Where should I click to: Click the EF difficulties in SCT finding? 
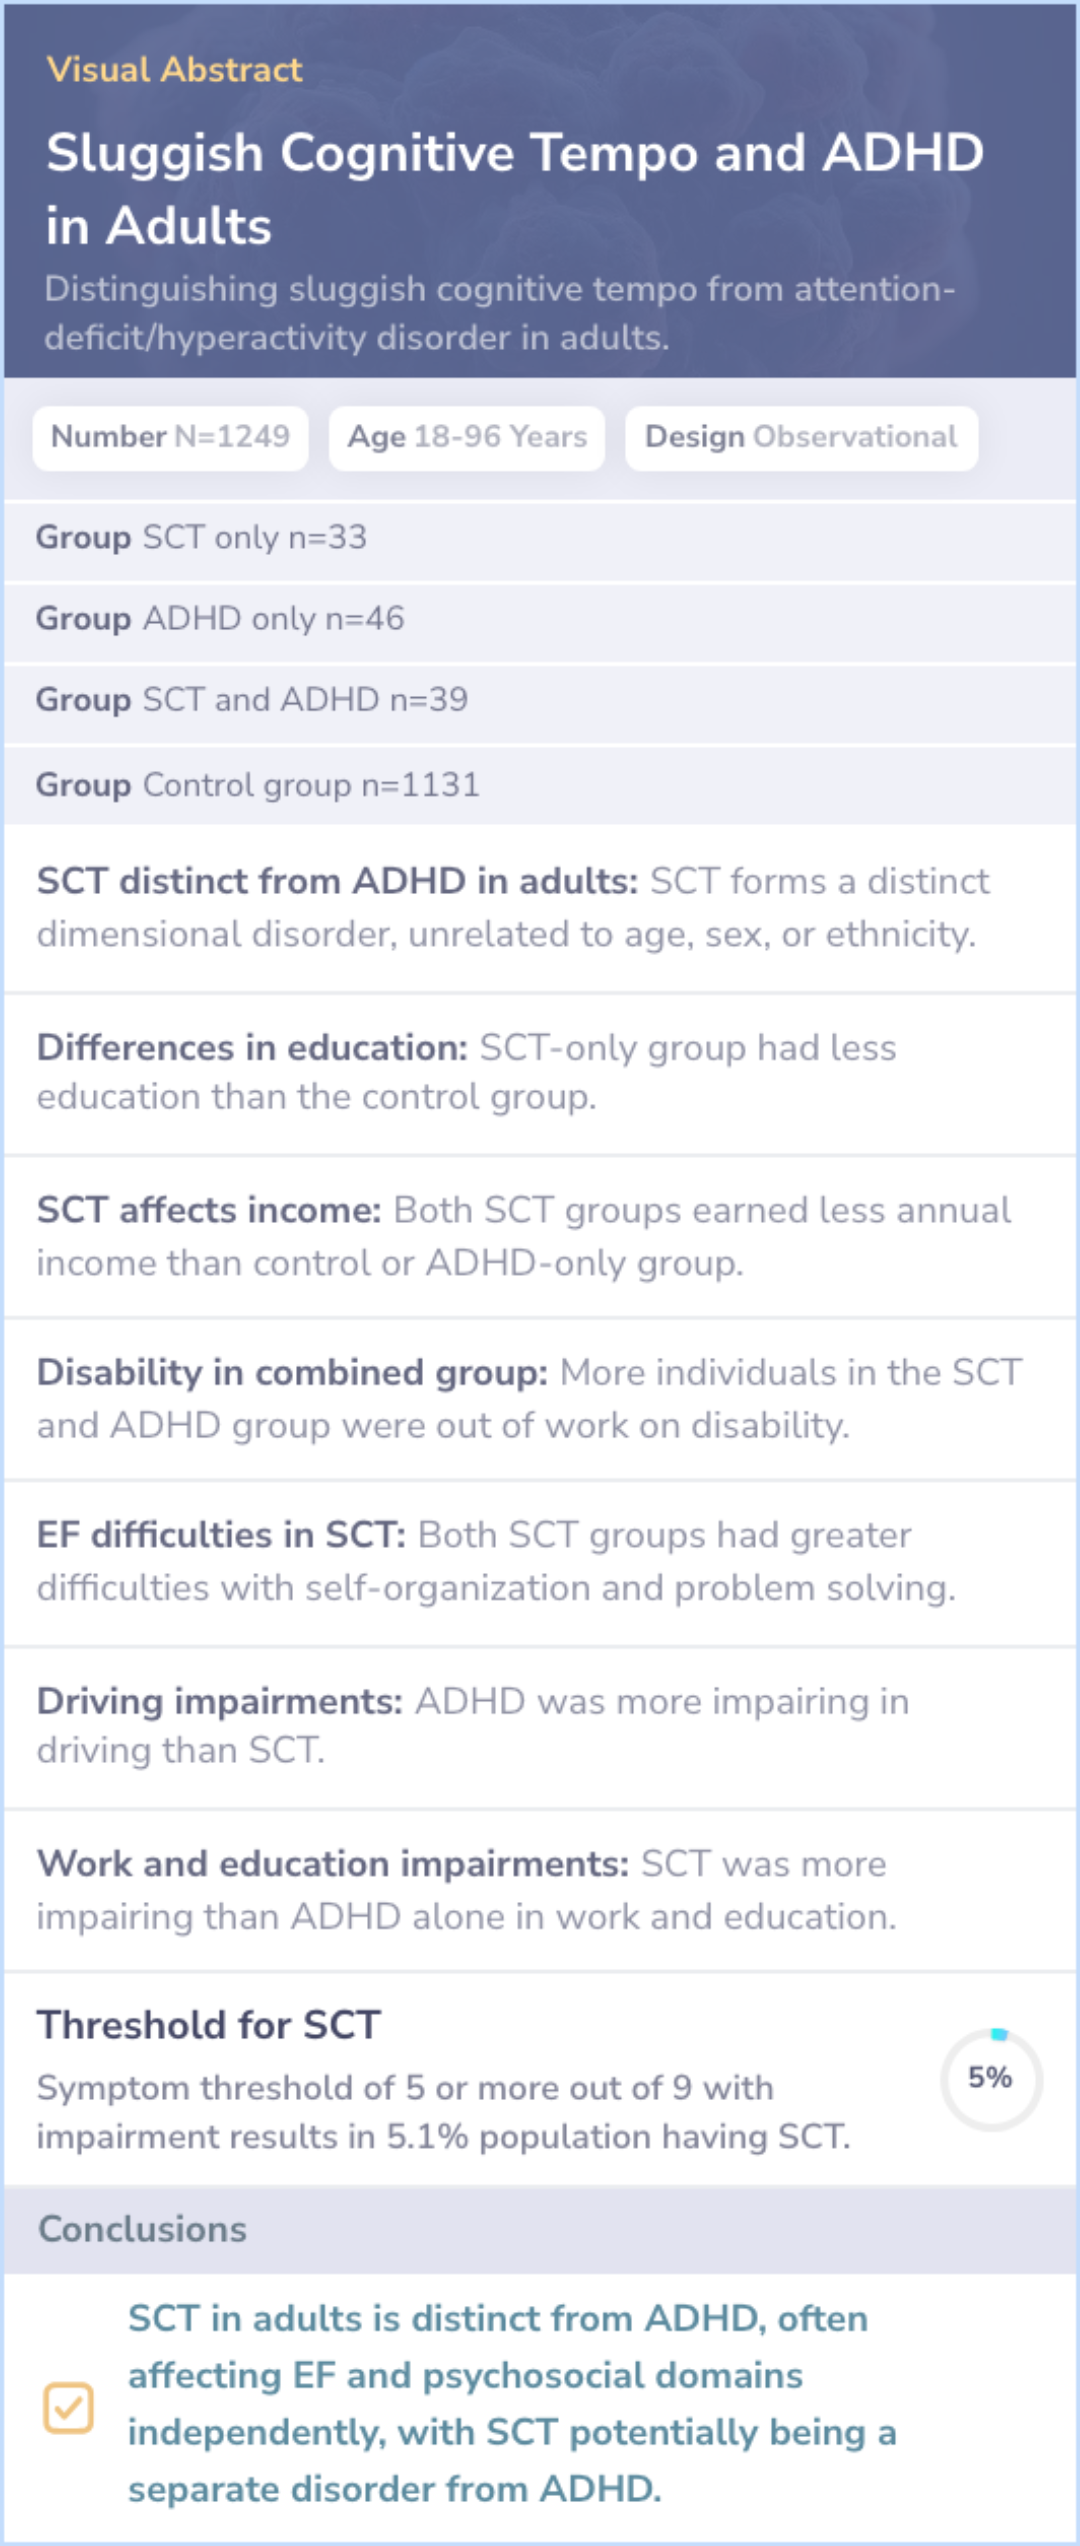tap(496, 1561)
